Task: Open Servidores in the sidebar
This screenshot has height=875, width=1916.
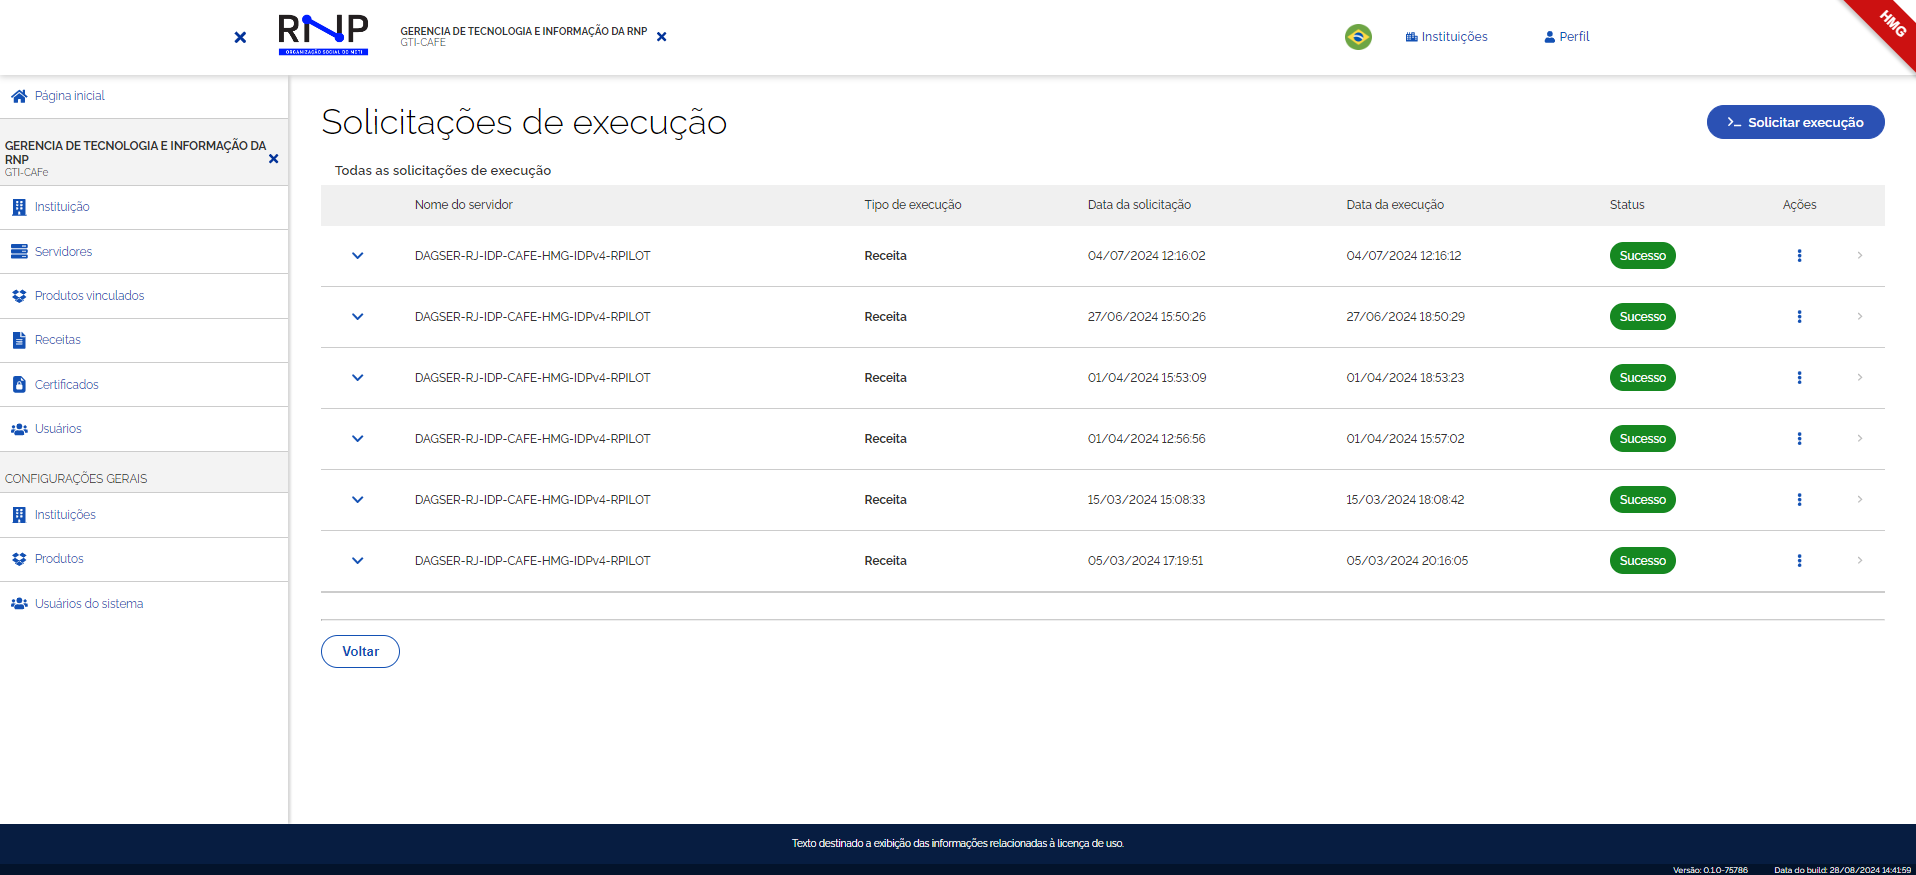Action: point(63,252)
